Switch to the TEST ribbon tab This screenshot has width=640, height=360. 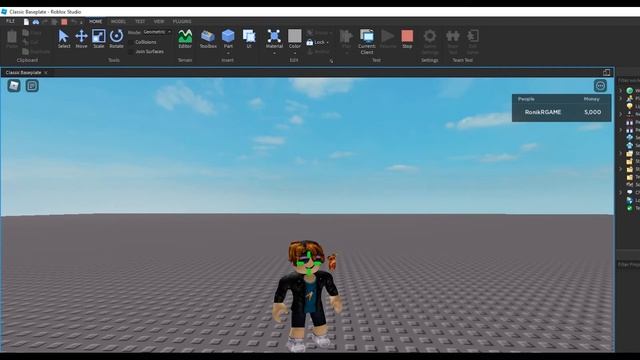[140, 21]
